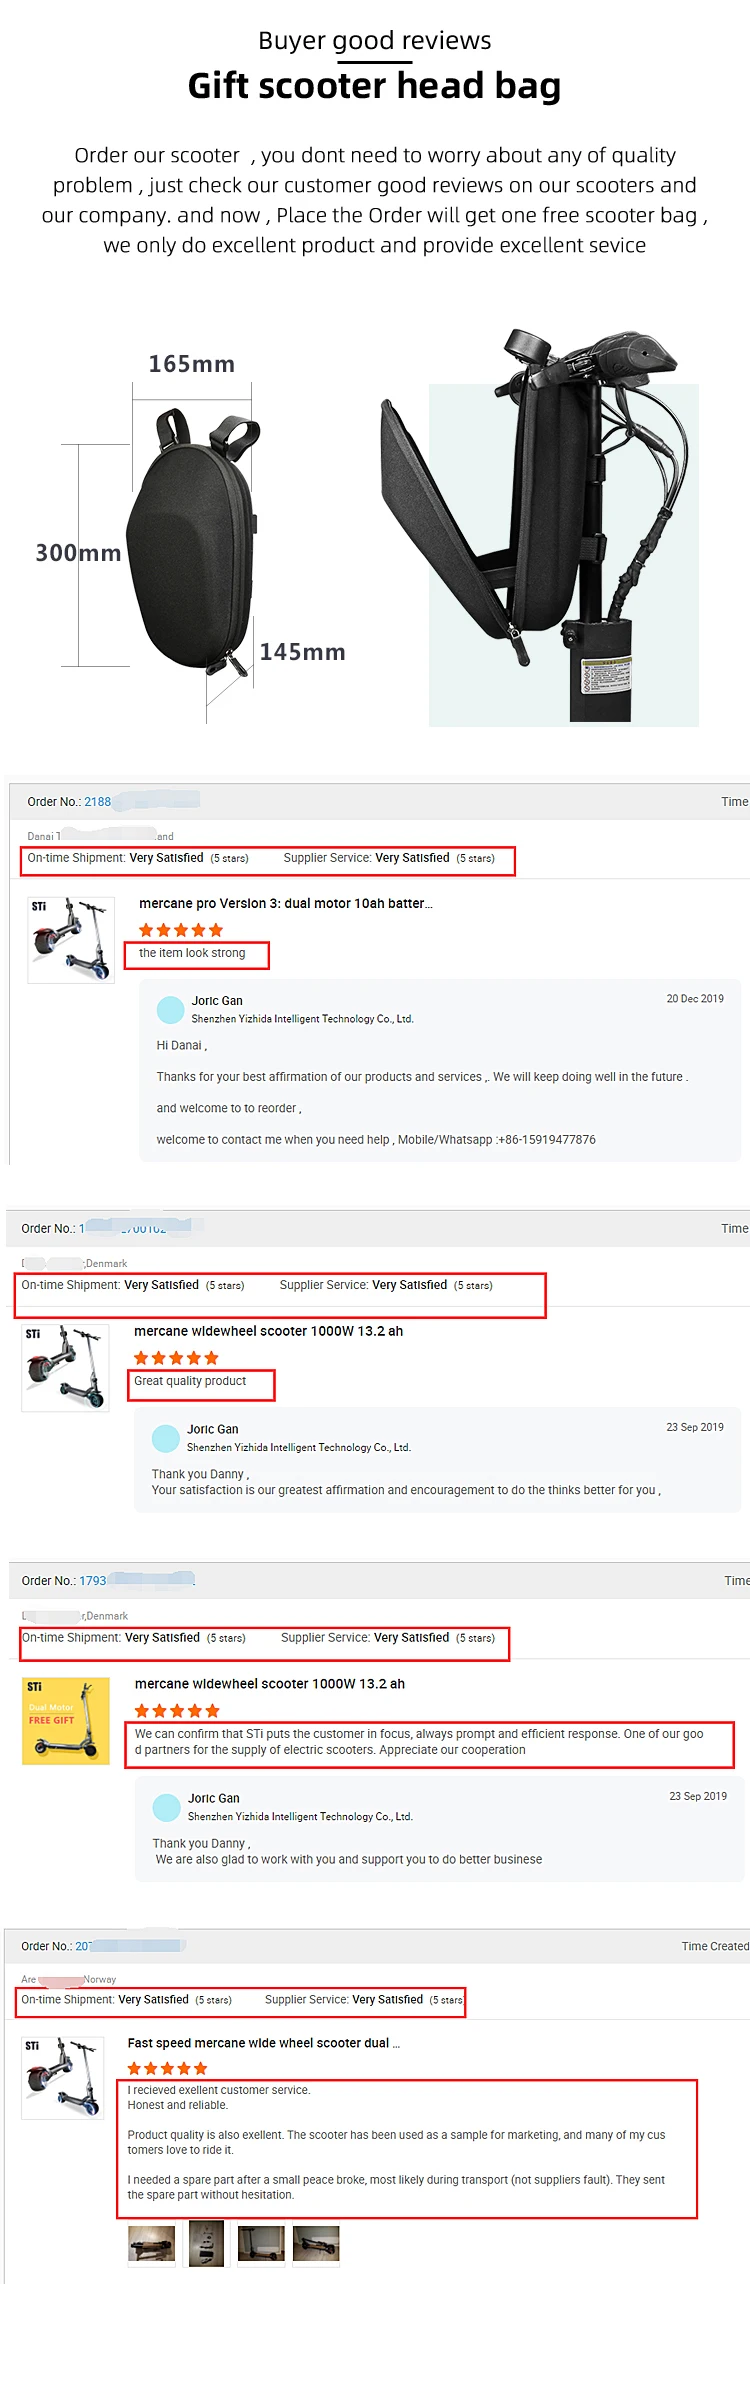Click the order number link starting with 2188
The image size is (750, 2400).
tap(98, 802)
